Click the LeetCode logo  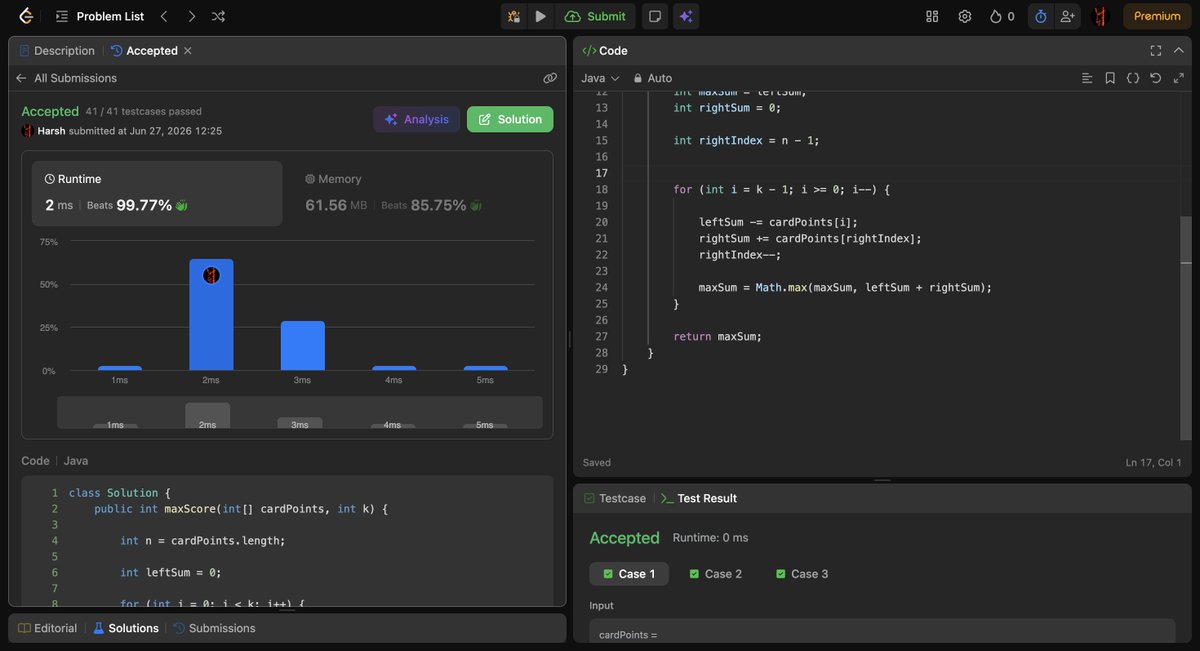coord(25,16)
